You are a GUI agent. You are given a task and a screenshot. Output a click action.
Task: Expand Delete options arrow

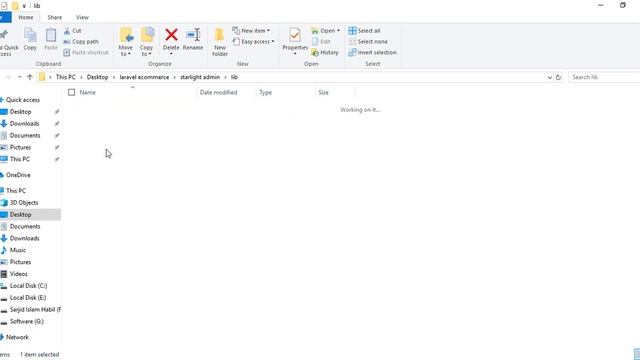click(171, 54)
